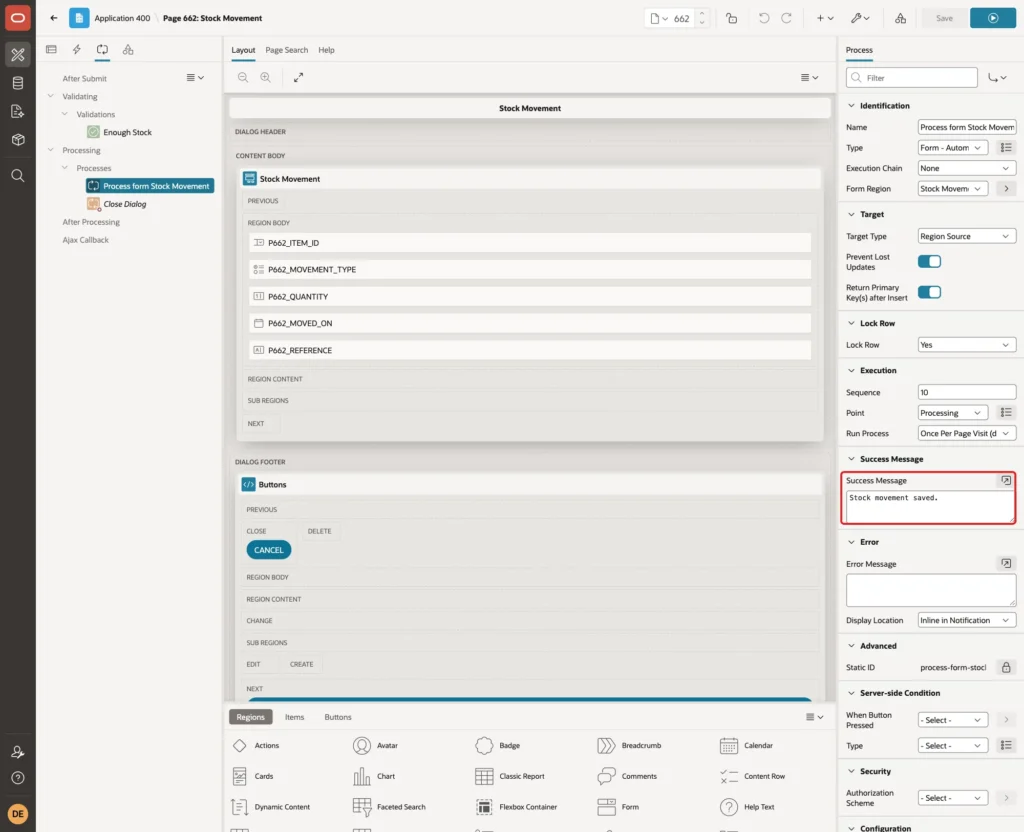Select the Enough Stock validation
Screen dimensions: 1024x832
tap(127, 133)
